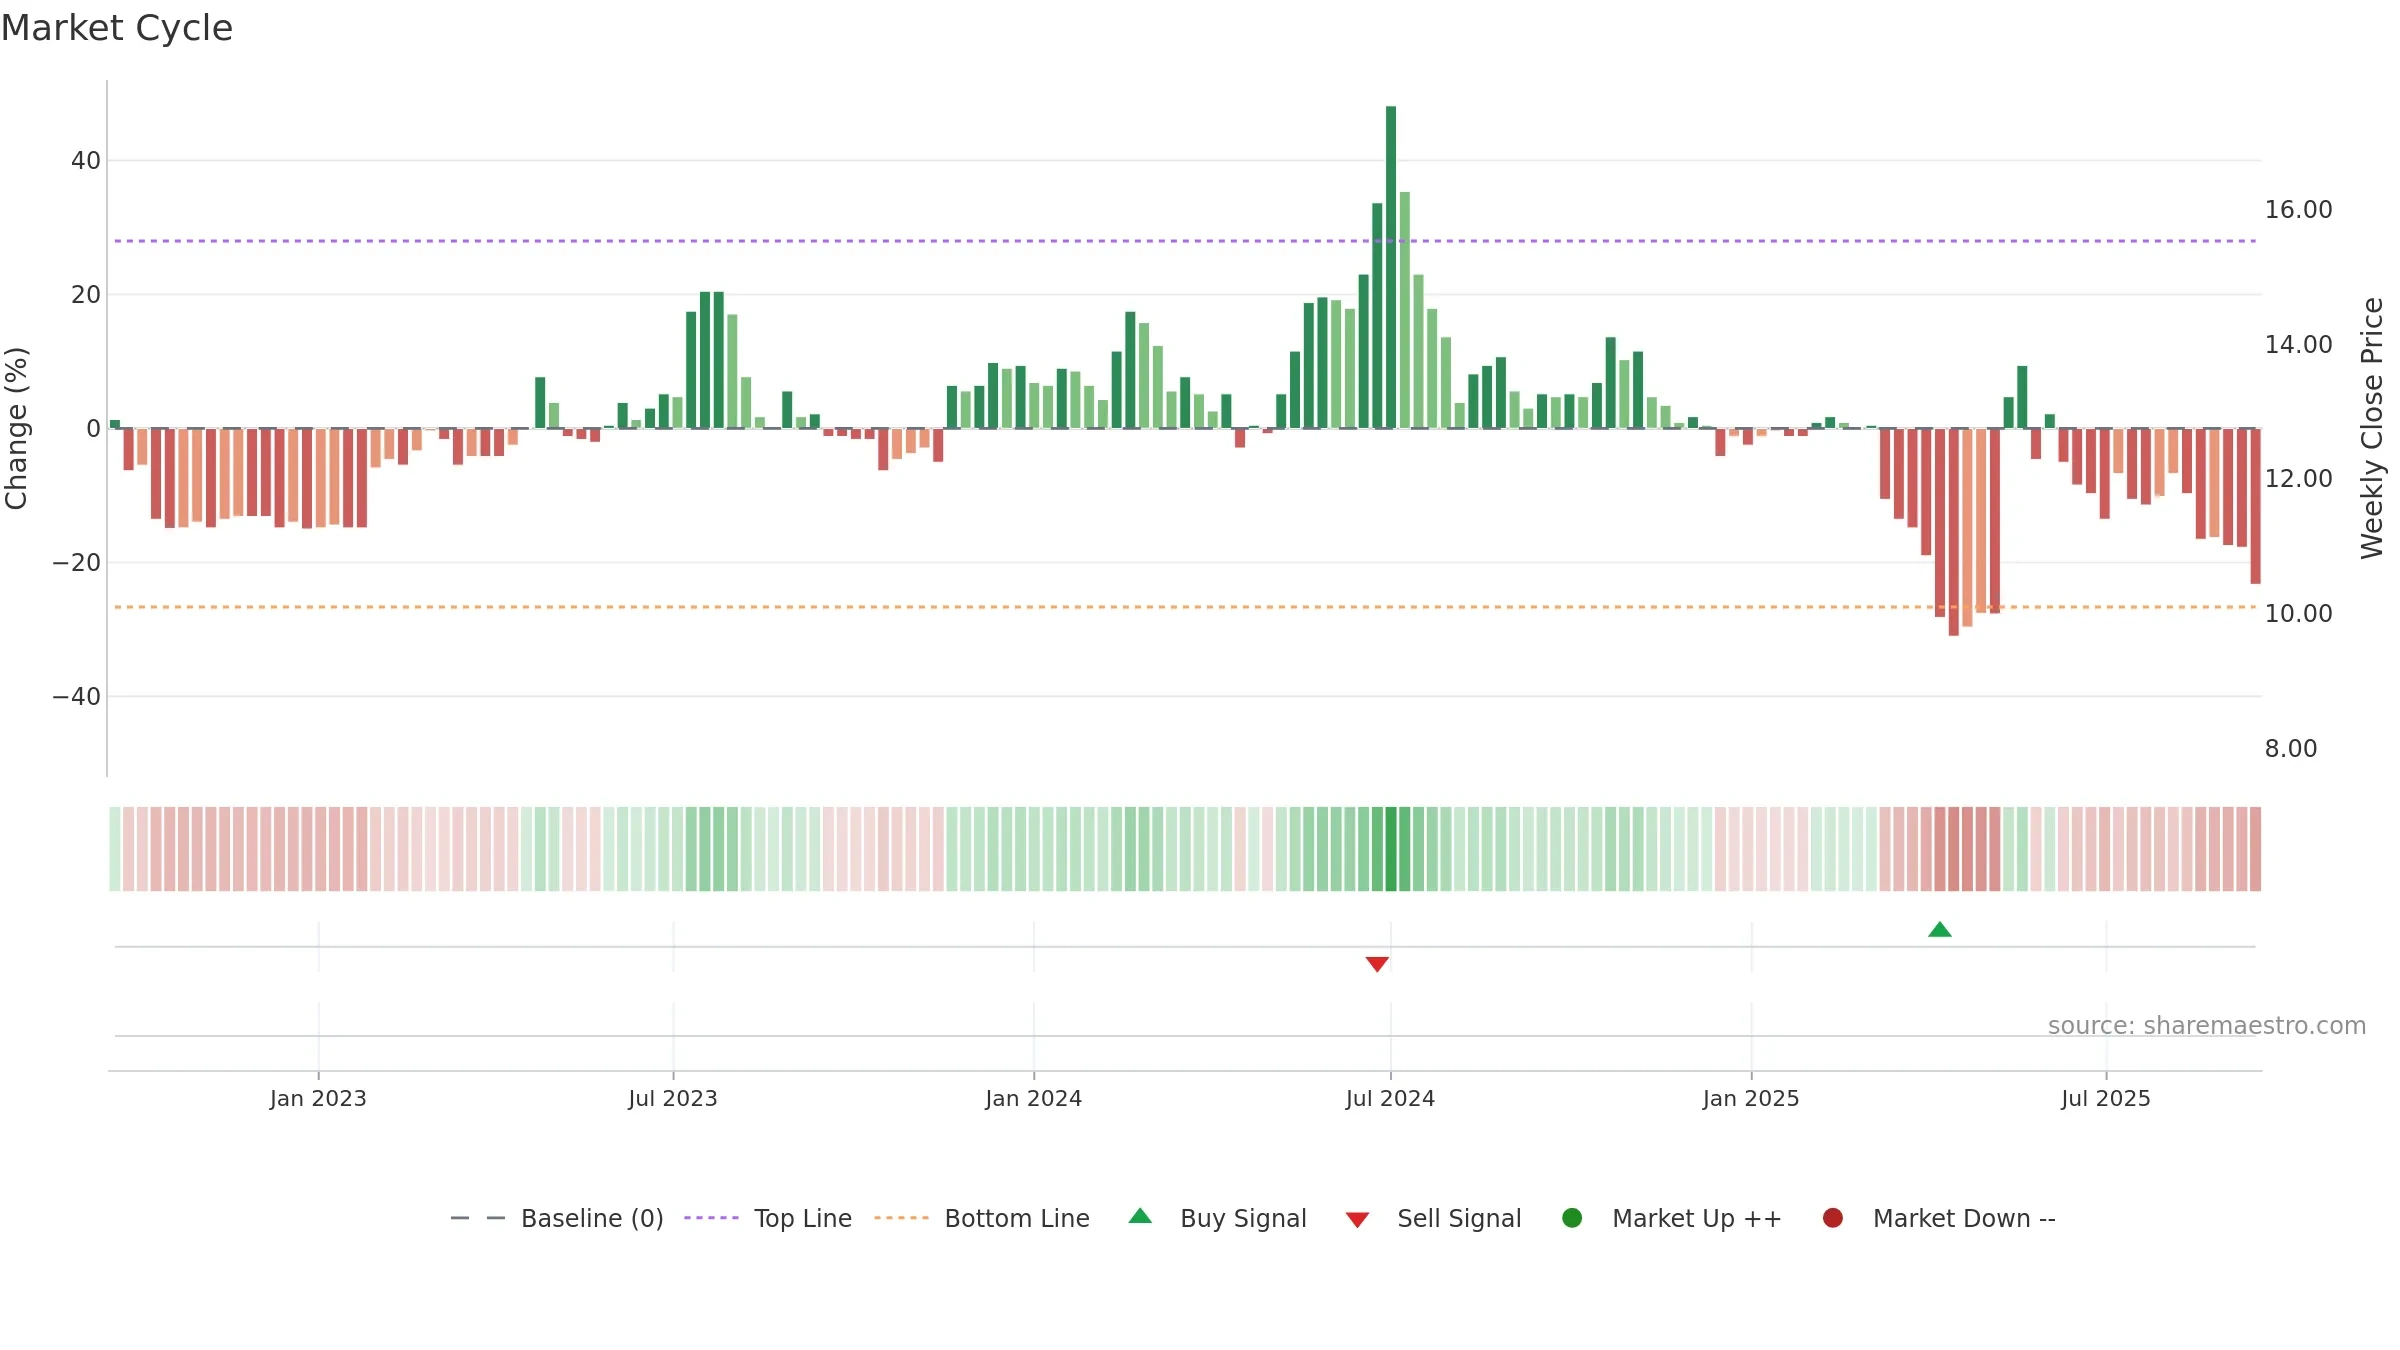Click the Change (%) y-axis title
Viewport: 2400px width, 1350px height.
16,428
